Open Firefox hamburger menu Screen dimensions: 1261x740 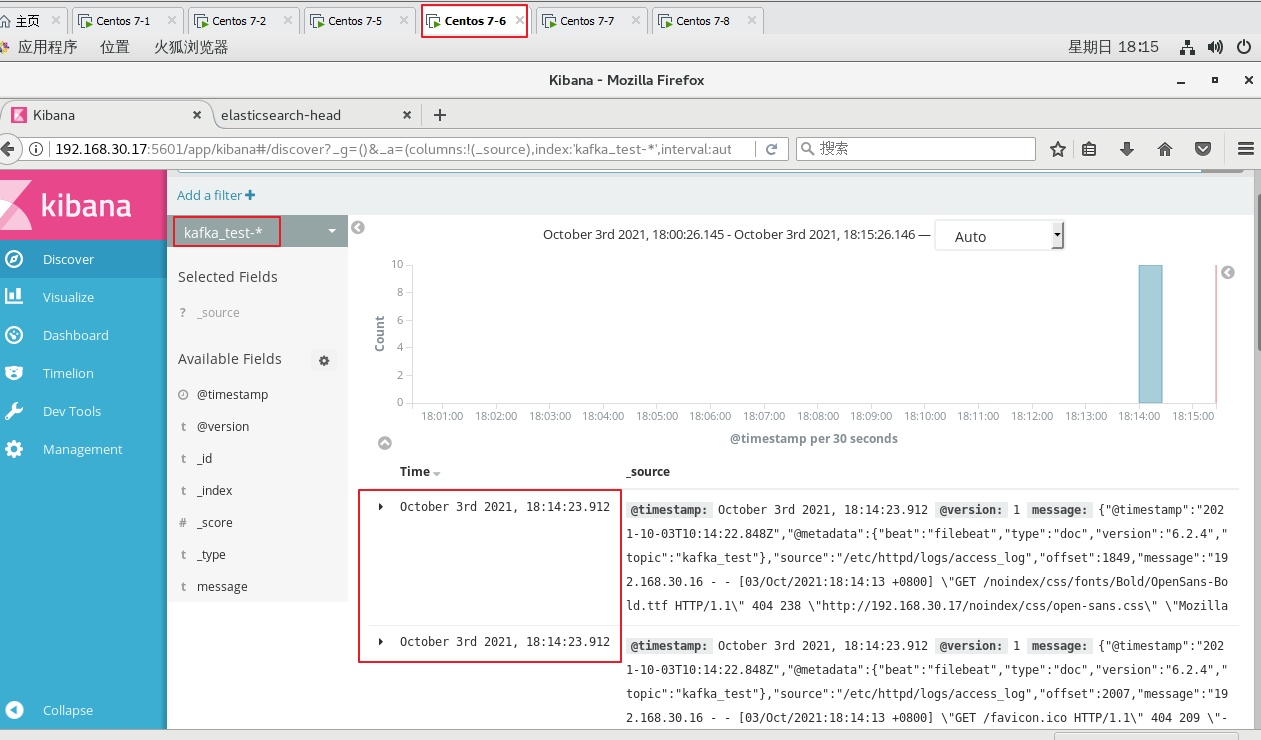pyautogui.click(x=1246, y=149)
